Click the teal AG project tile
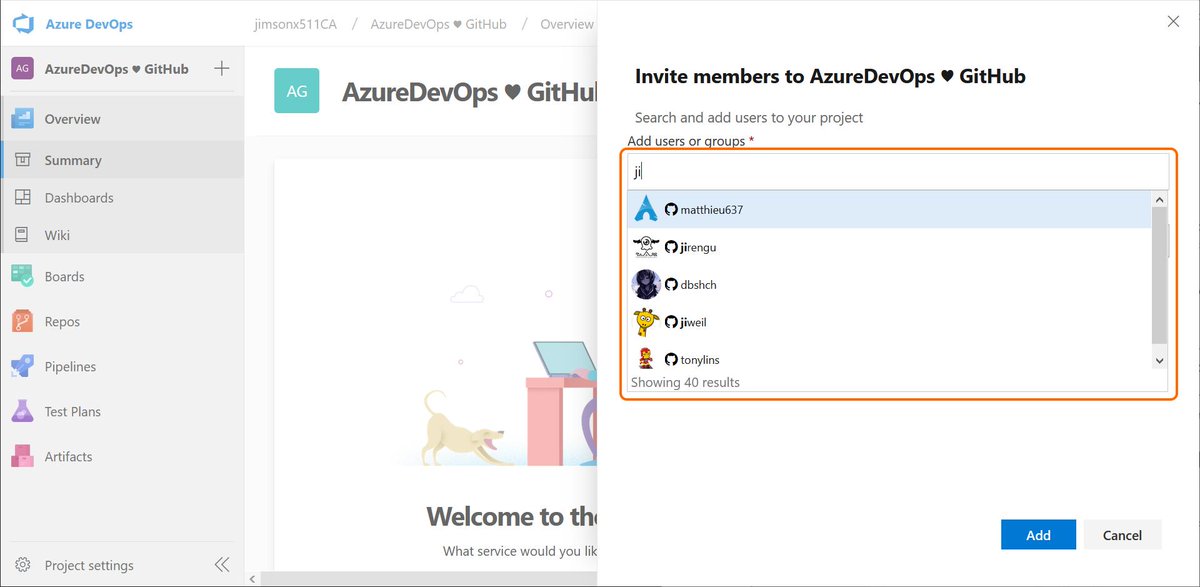This screenshot has width=1200, height=587. [297, 90]
